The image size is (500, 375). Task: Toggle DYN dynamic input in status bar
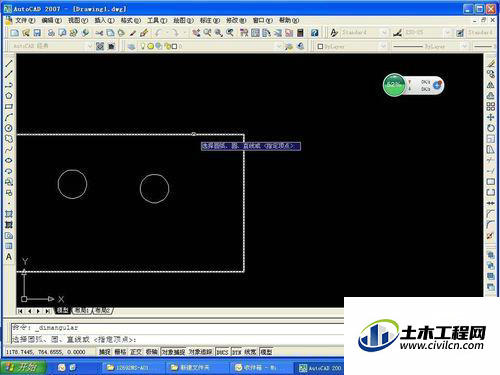[x=237, y=352]
